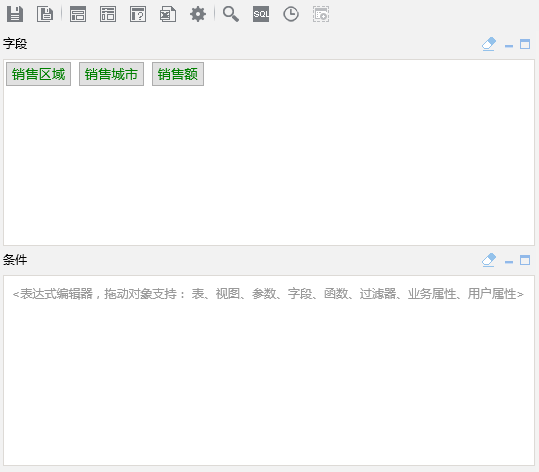Screen dimensions: 539x472
Task: Click the table question-mark icon
Action: click(x=138, y=14)
